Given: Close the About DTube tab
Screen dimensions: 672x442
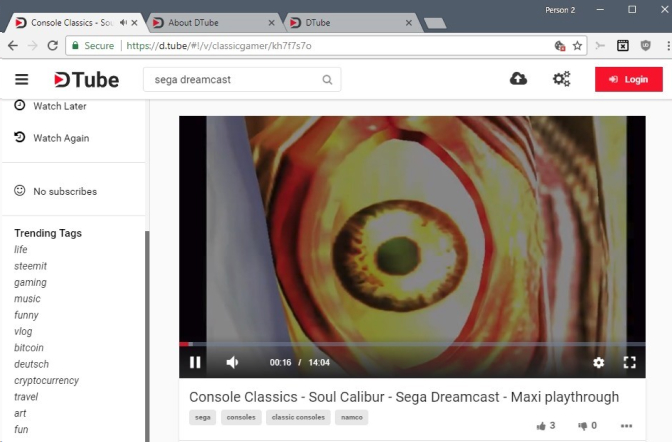Looking at the screenshot, I should click(x=271, y=23).
